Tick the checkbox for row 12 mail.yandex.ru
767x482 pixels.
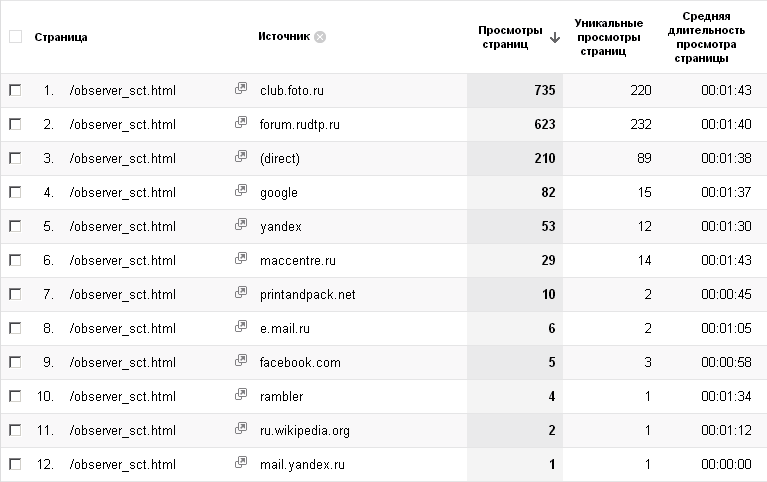[x=15, y=464]
